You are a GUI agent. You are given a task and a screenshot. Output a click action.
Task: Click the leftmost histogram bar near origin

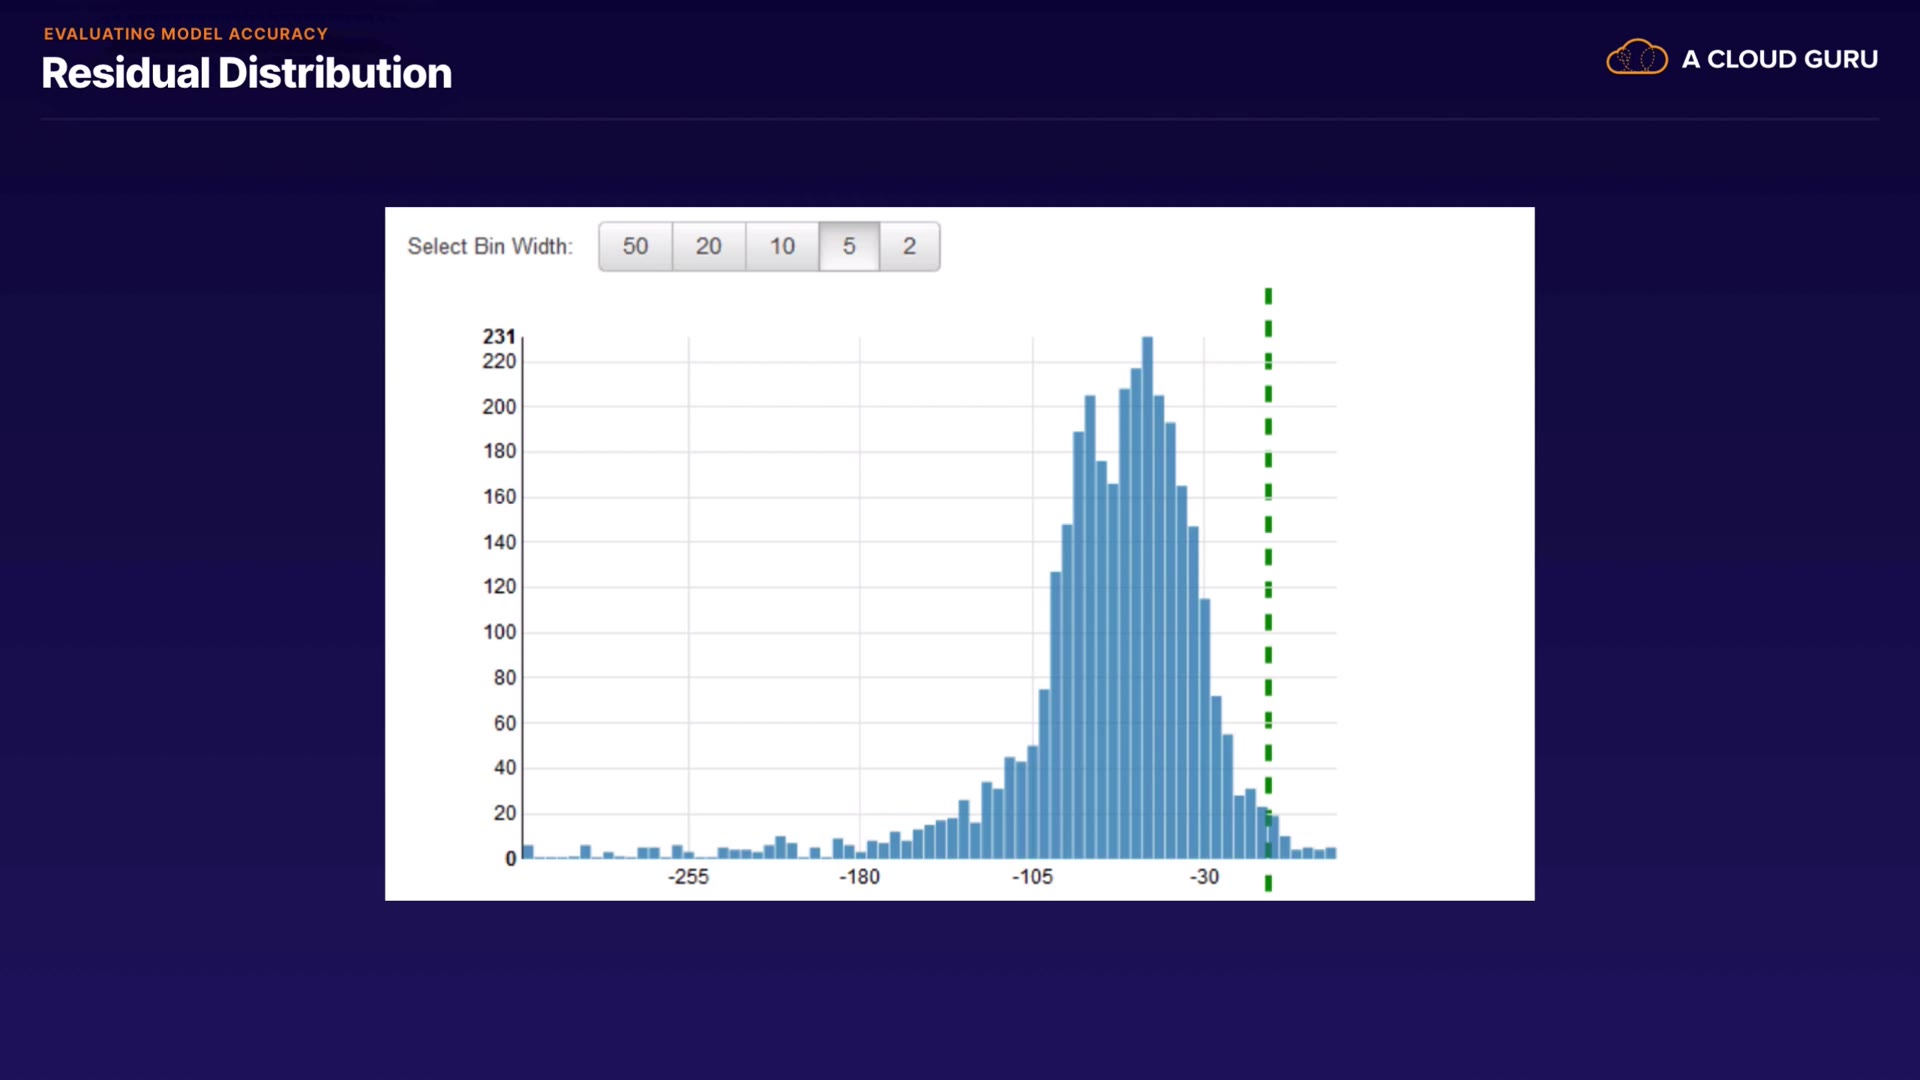click(x=528, y=852)
